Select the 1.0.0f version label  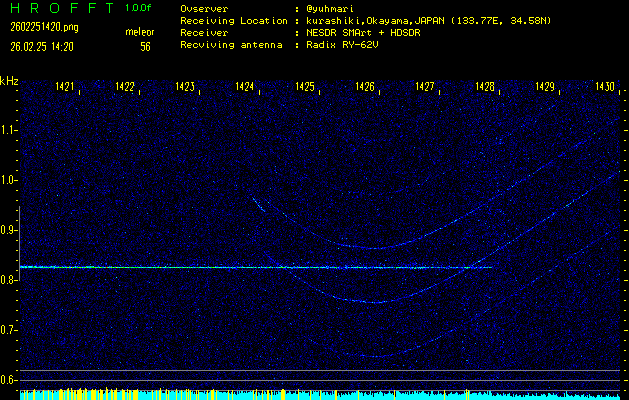[x=139, y=8]
